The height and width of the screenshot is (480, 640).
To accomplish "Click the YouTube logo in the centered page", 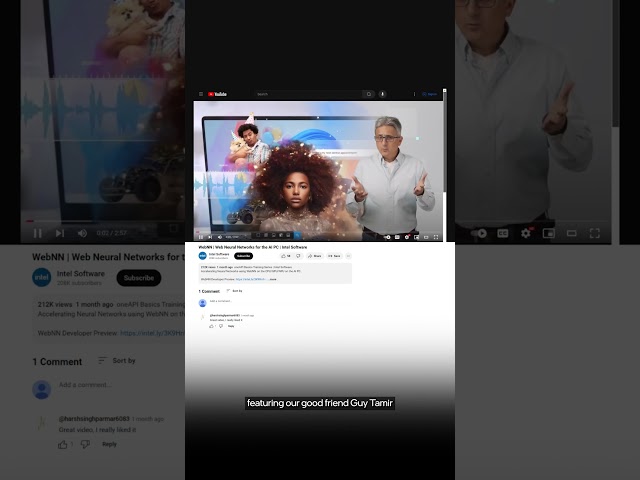I will [218, 94].
